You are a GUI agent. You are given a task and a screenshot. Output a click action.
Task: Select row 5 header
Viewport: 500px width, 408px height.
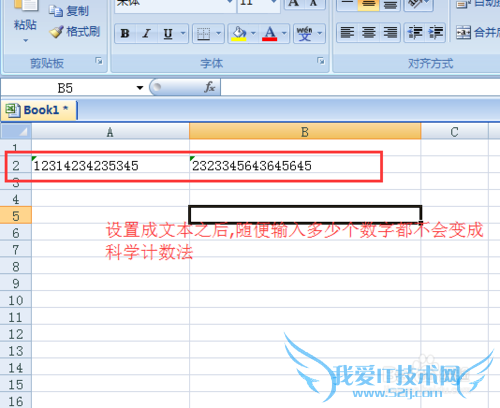pyautogui.click(x=16, y=216)
